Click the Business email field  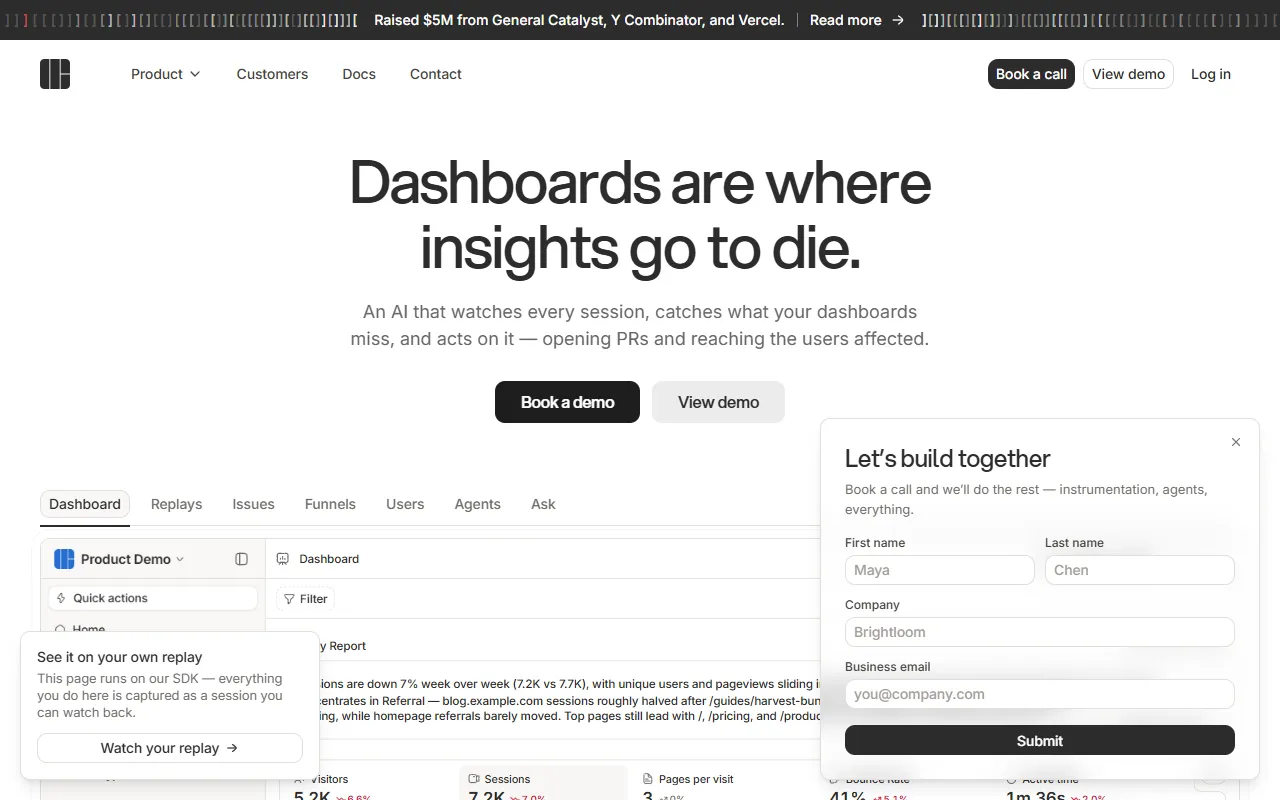tap(1040, 694)
